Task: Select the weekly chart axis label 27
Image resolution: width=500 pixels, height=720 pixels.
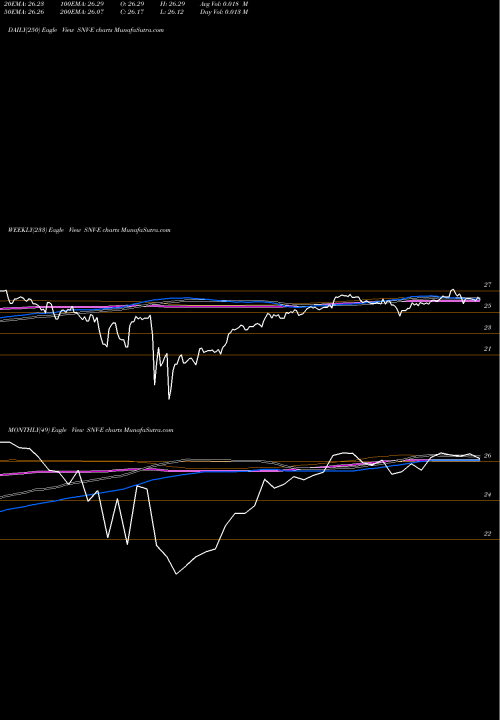Action: click(x=488, y=285)
